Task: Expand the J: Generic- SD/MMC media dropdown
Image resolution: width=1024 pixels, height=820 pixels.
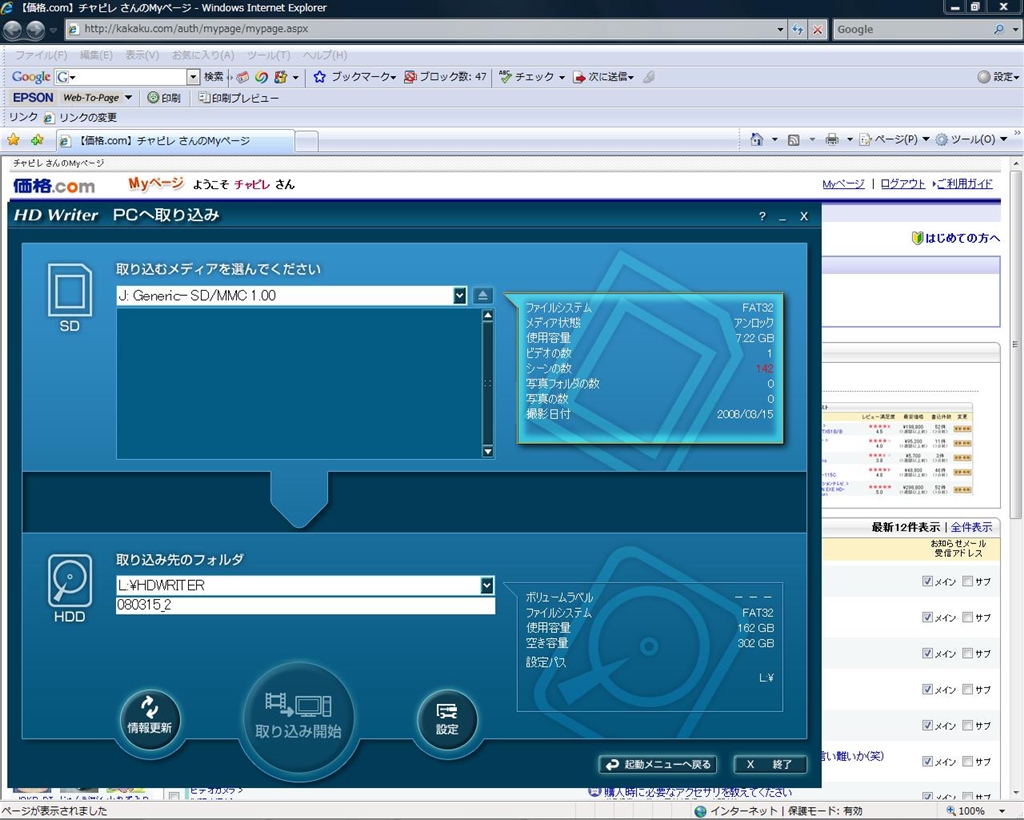Action: (460, 296)
